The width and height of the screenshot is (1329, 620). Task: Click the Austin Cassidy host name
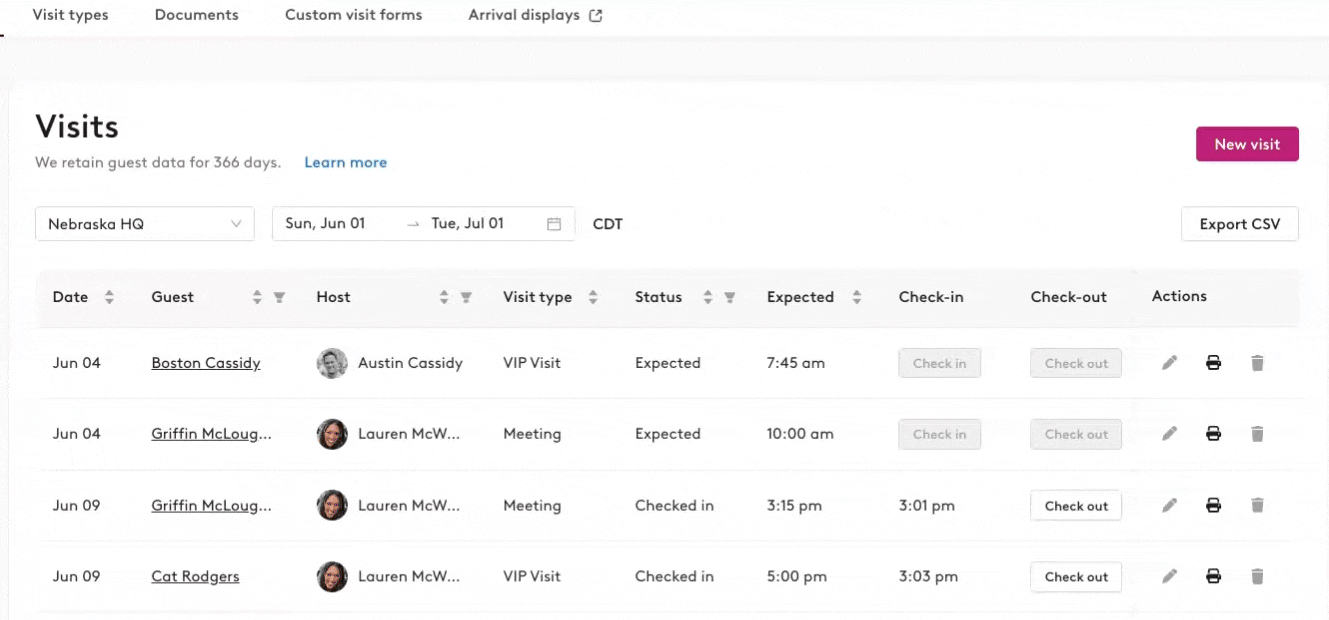click(x=410, y=363)
